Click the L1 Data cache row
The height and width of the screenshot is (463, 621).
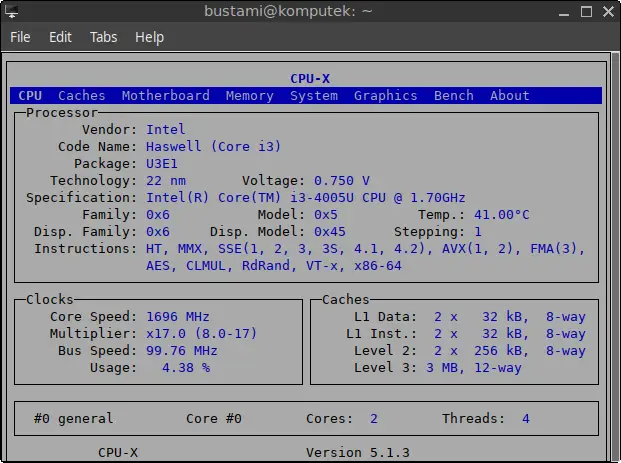[469, 317]
